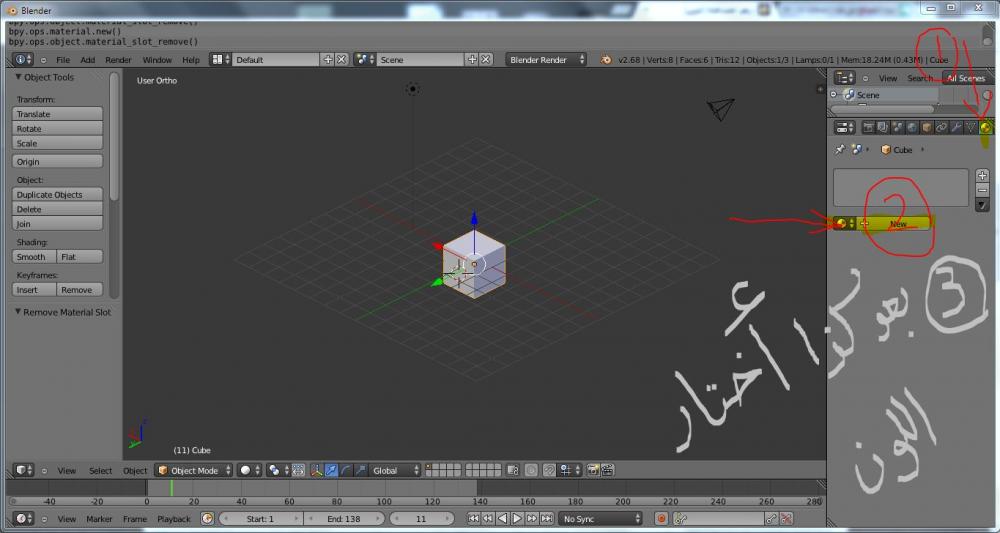The width and height of the screenshot is (1000, 533).
Task: Open the Add menu in Info header
Action: [87, 60]
